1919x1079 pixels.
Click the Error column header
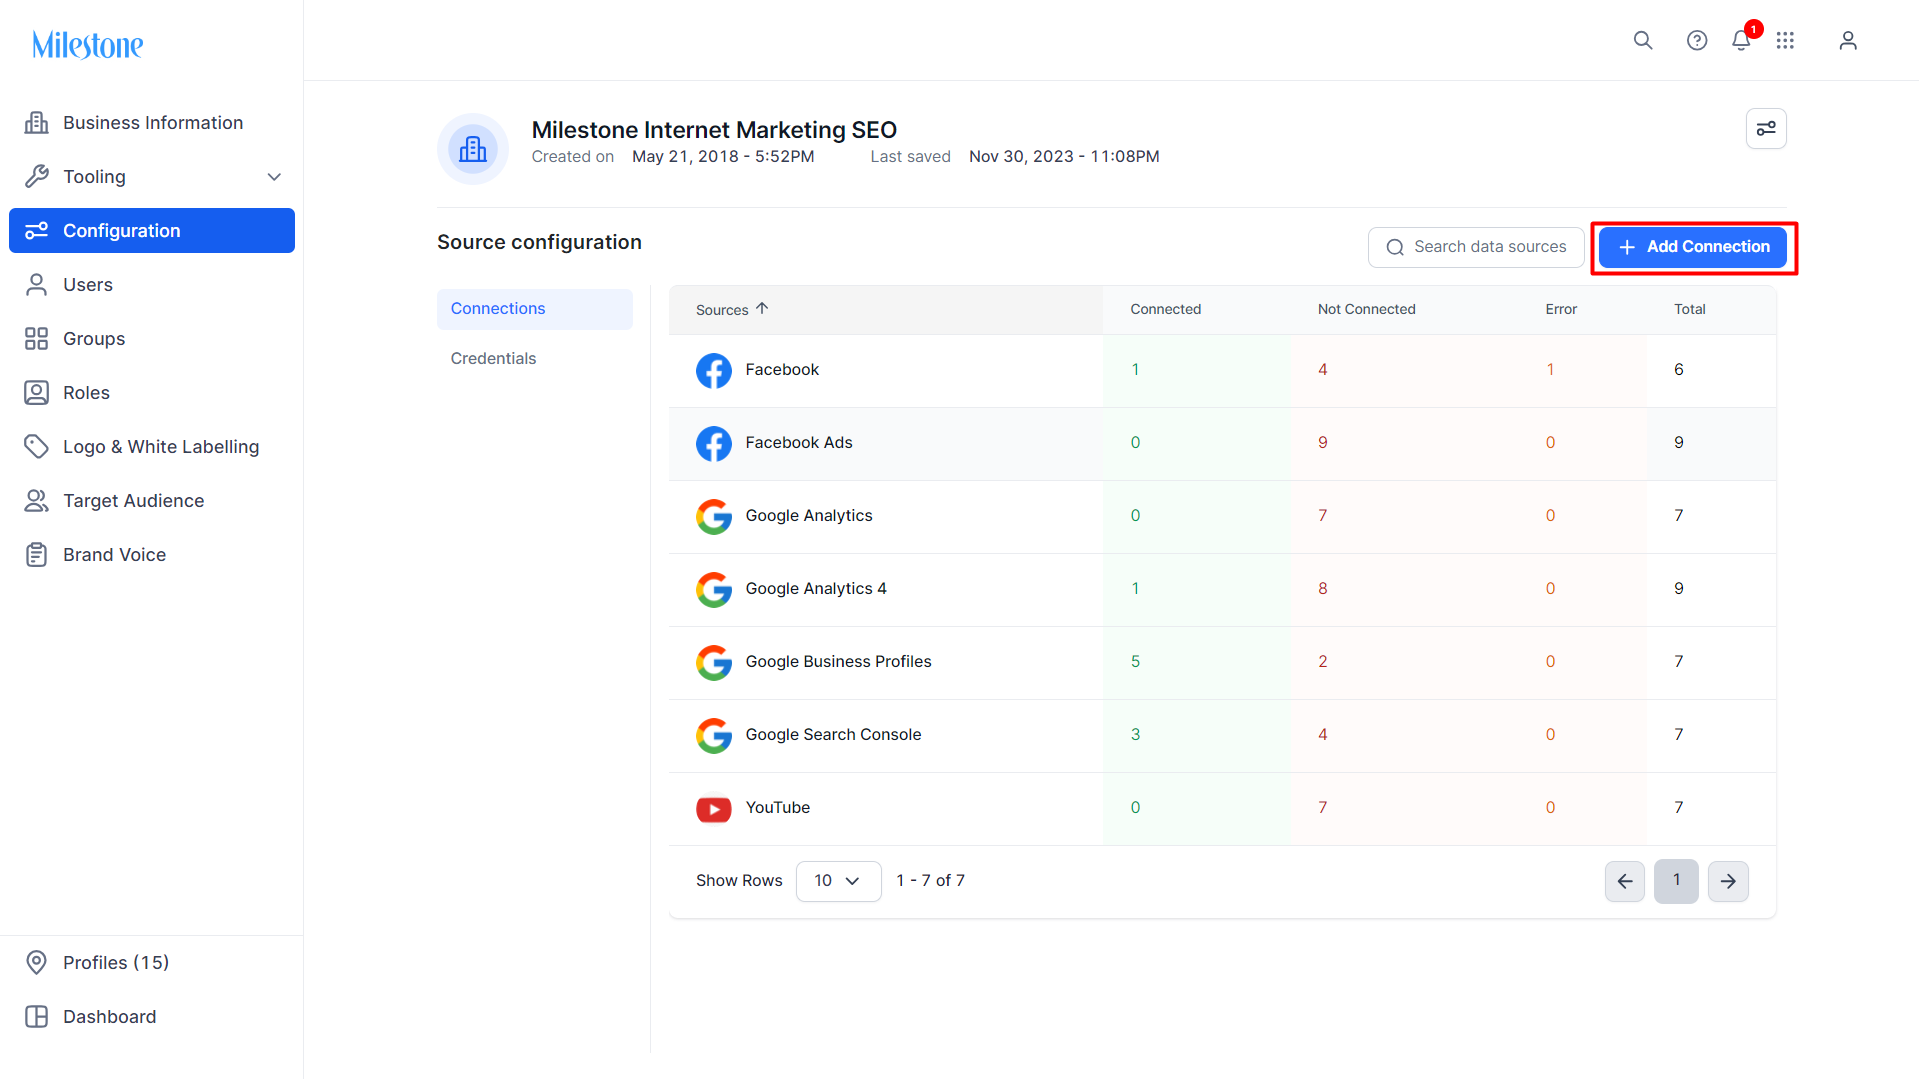pos(1561,310)
